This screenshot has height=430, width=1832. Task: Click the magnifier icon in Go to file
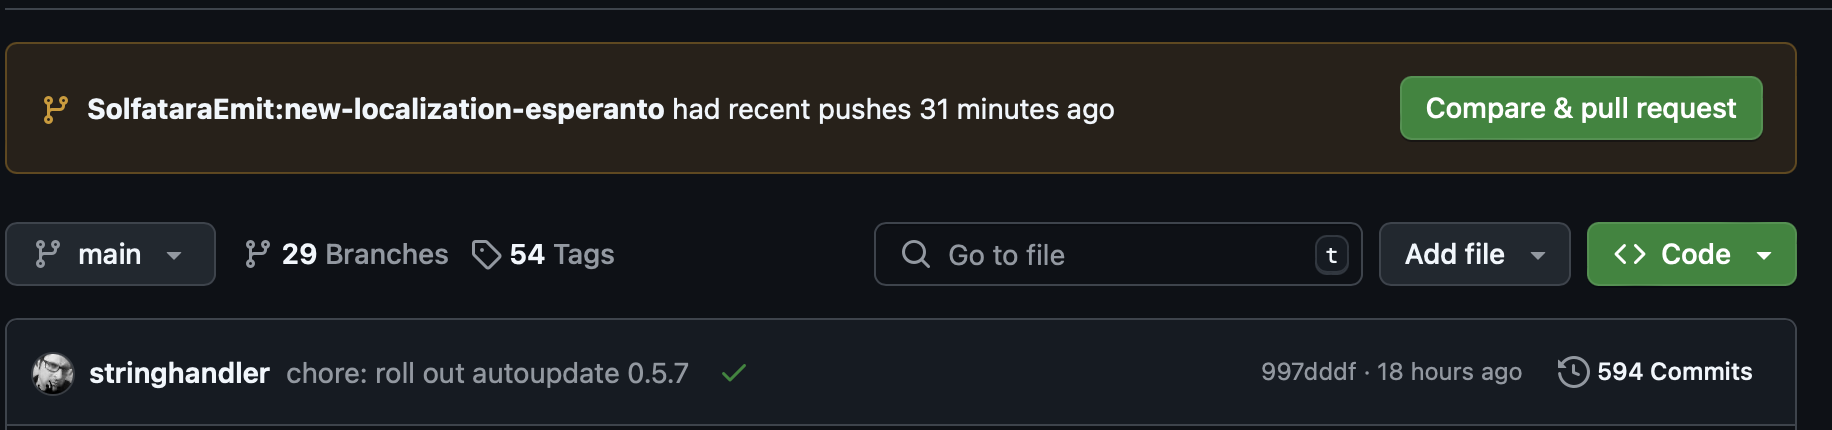click(x=915, y=254)
